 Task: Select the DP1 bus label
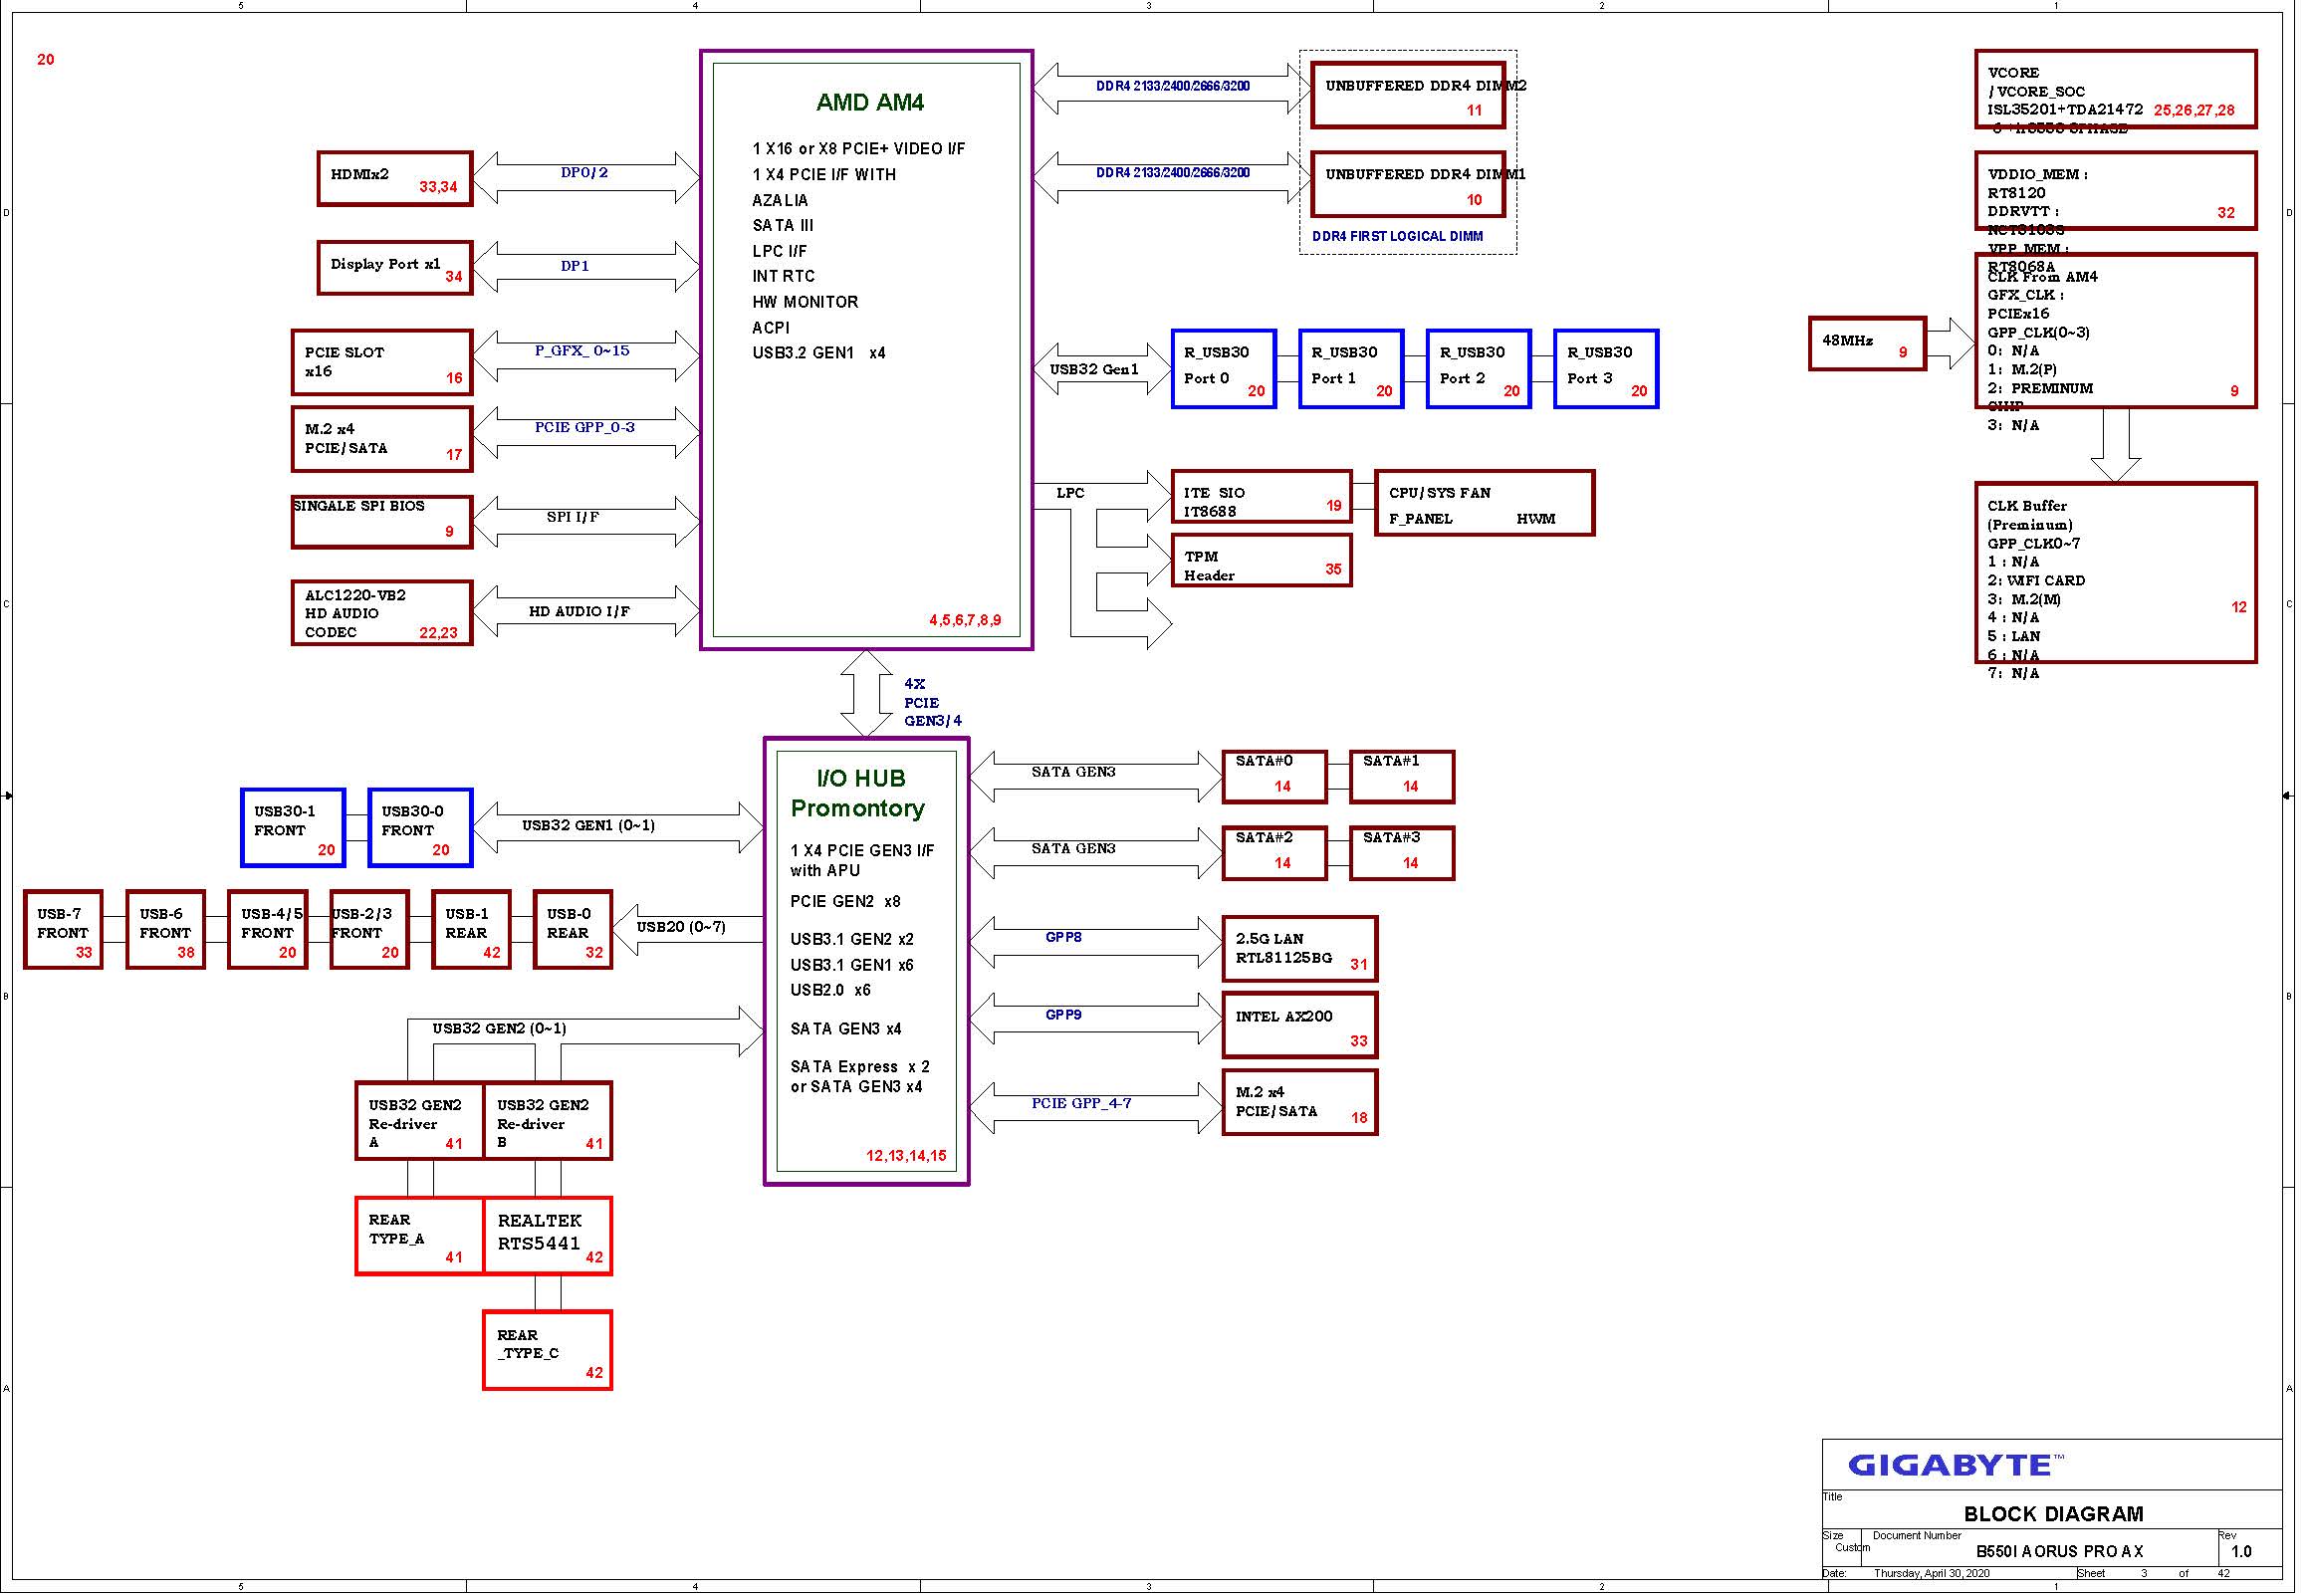point(575,266)
